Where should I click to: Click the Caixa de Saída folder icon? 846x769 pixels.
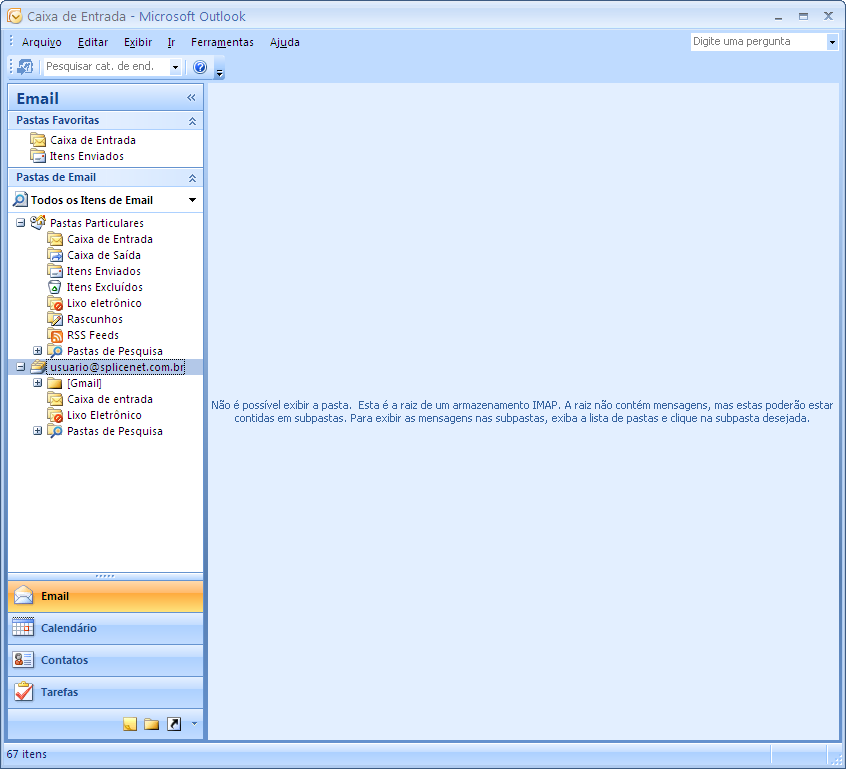click(55, 255)
